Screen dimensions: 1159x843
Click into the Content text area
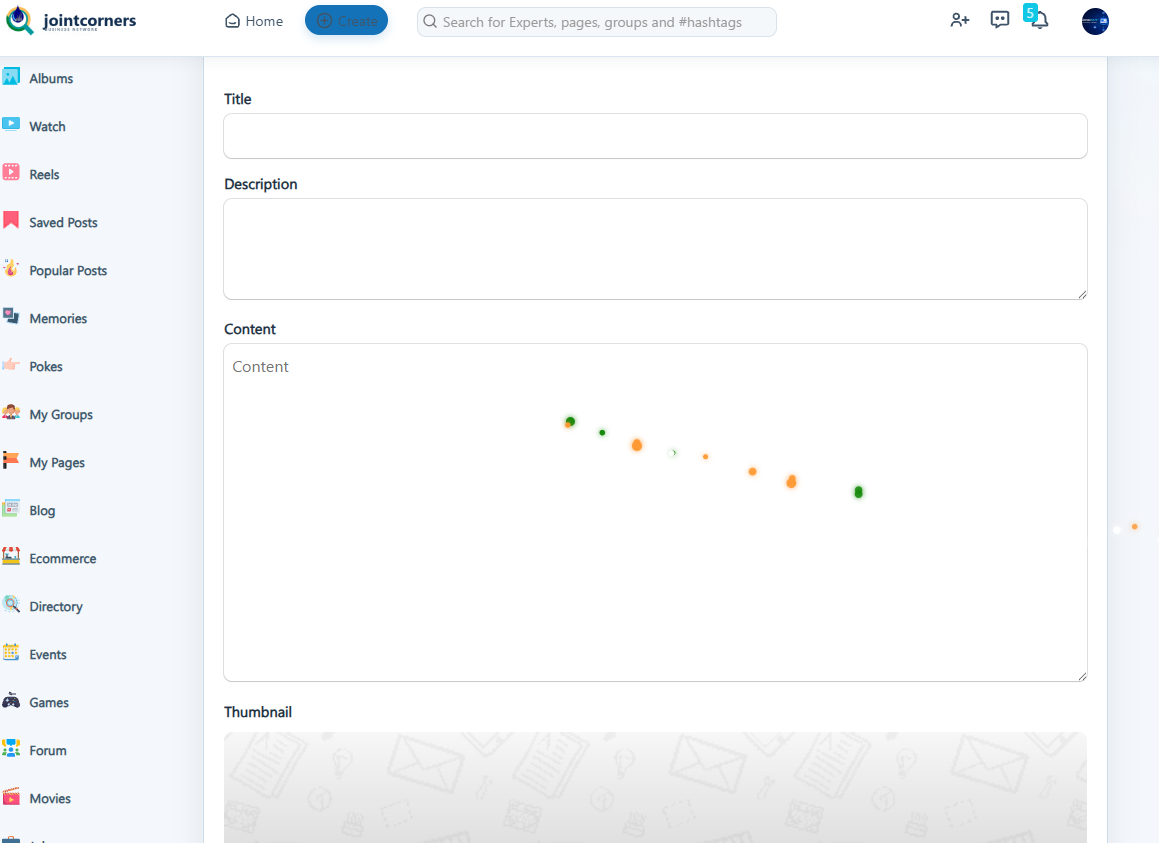coord(655,512)
